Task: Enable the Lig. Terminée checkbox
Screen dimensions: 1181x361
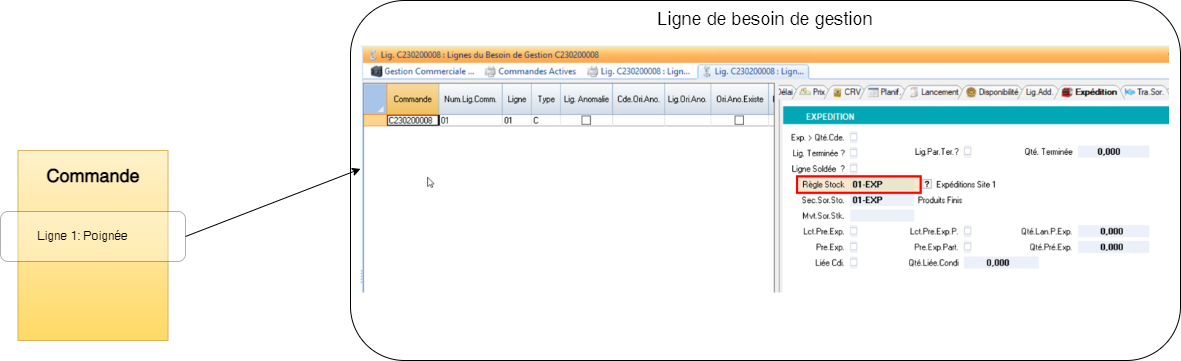Action: click(x=853, y=152)
